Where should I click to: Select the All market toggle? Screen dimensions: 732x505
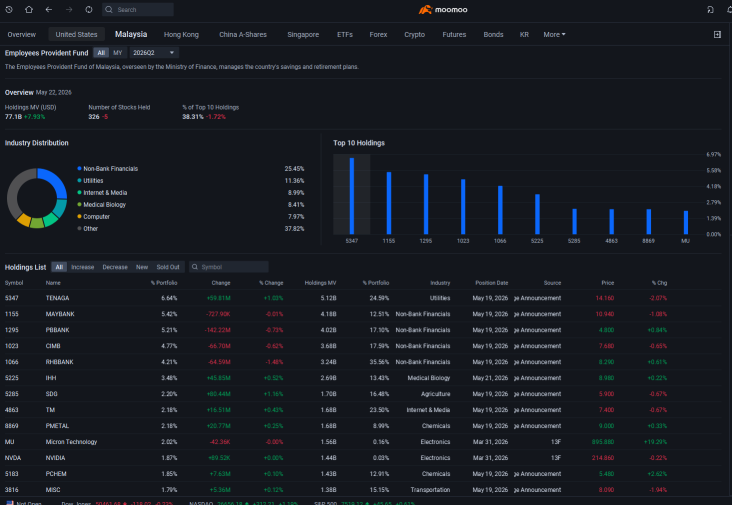101,53
